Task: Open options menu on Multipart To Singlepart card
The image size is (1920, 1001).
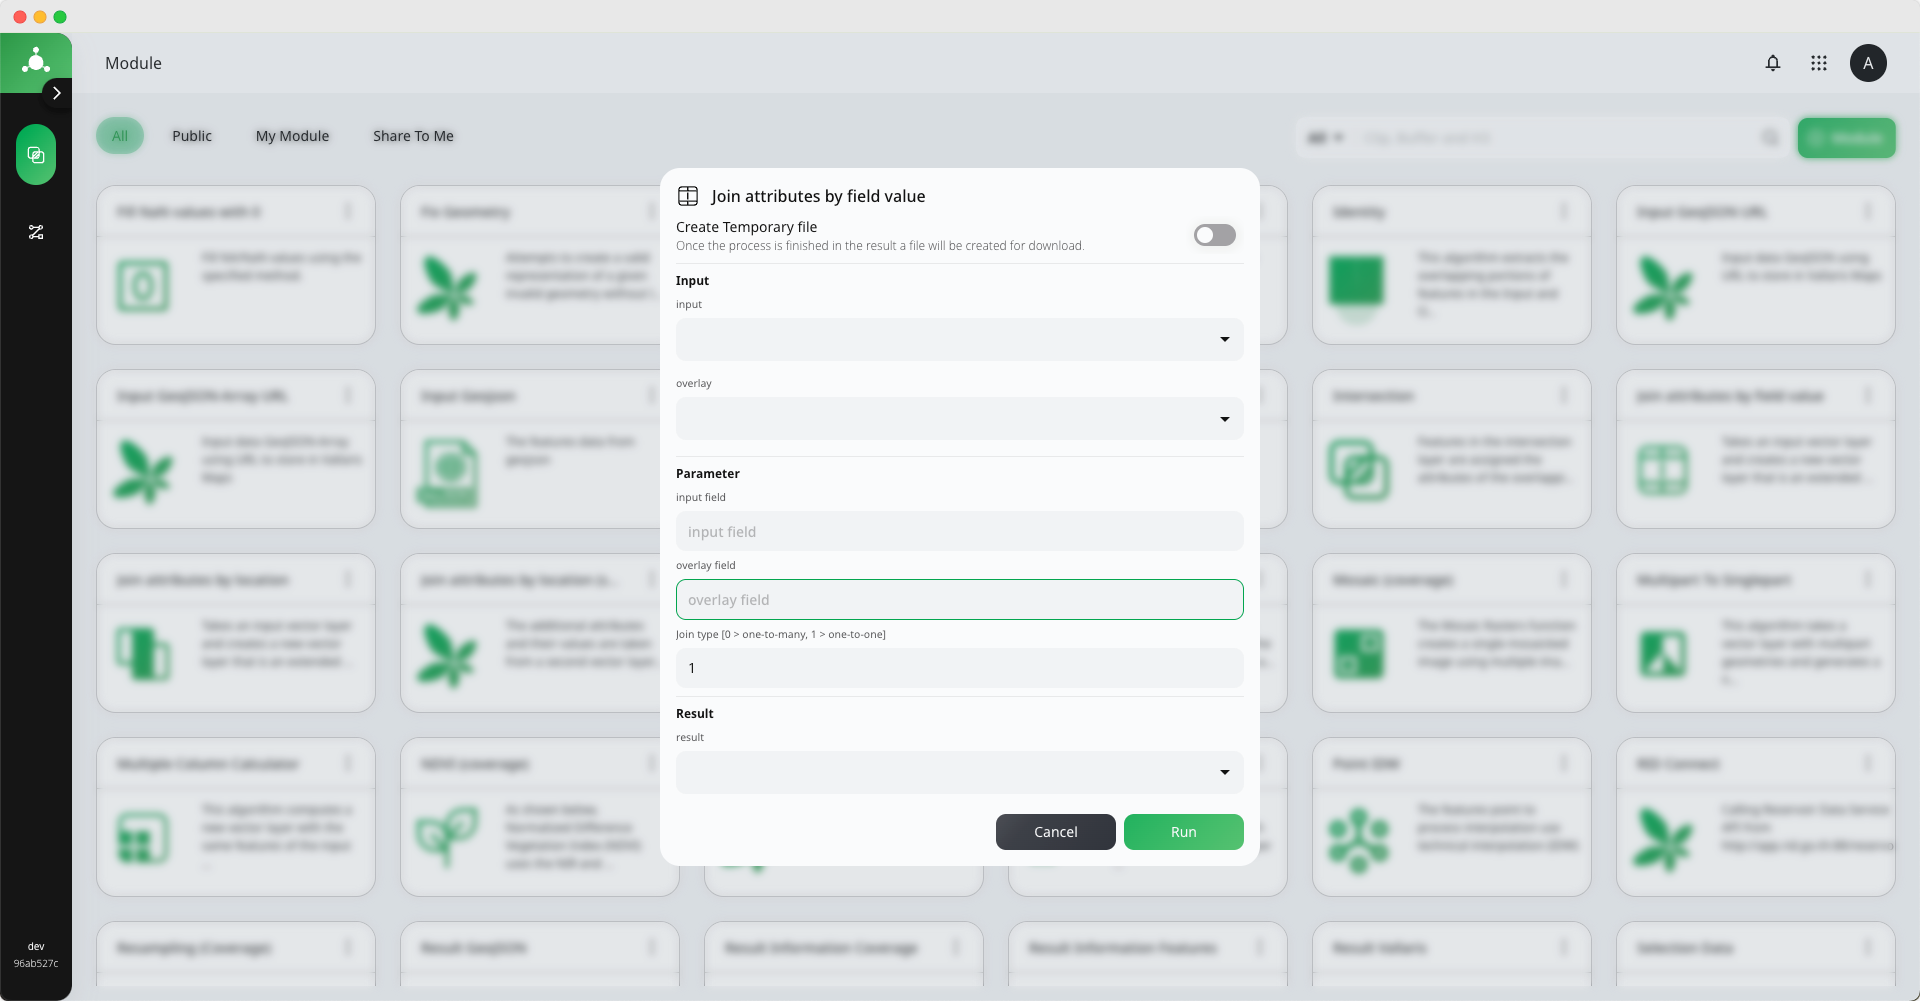Action: point(1868,580)
